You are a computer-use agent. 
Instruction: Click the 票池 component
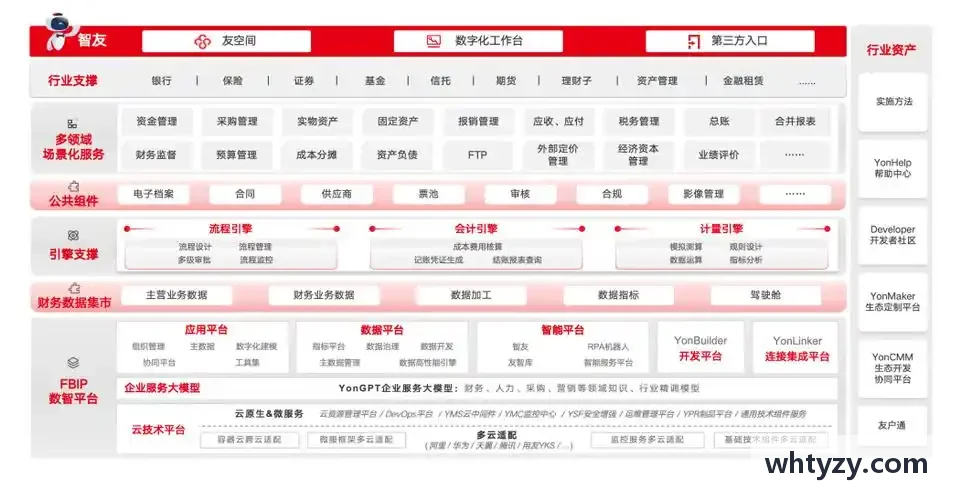[x=428, y=194]
